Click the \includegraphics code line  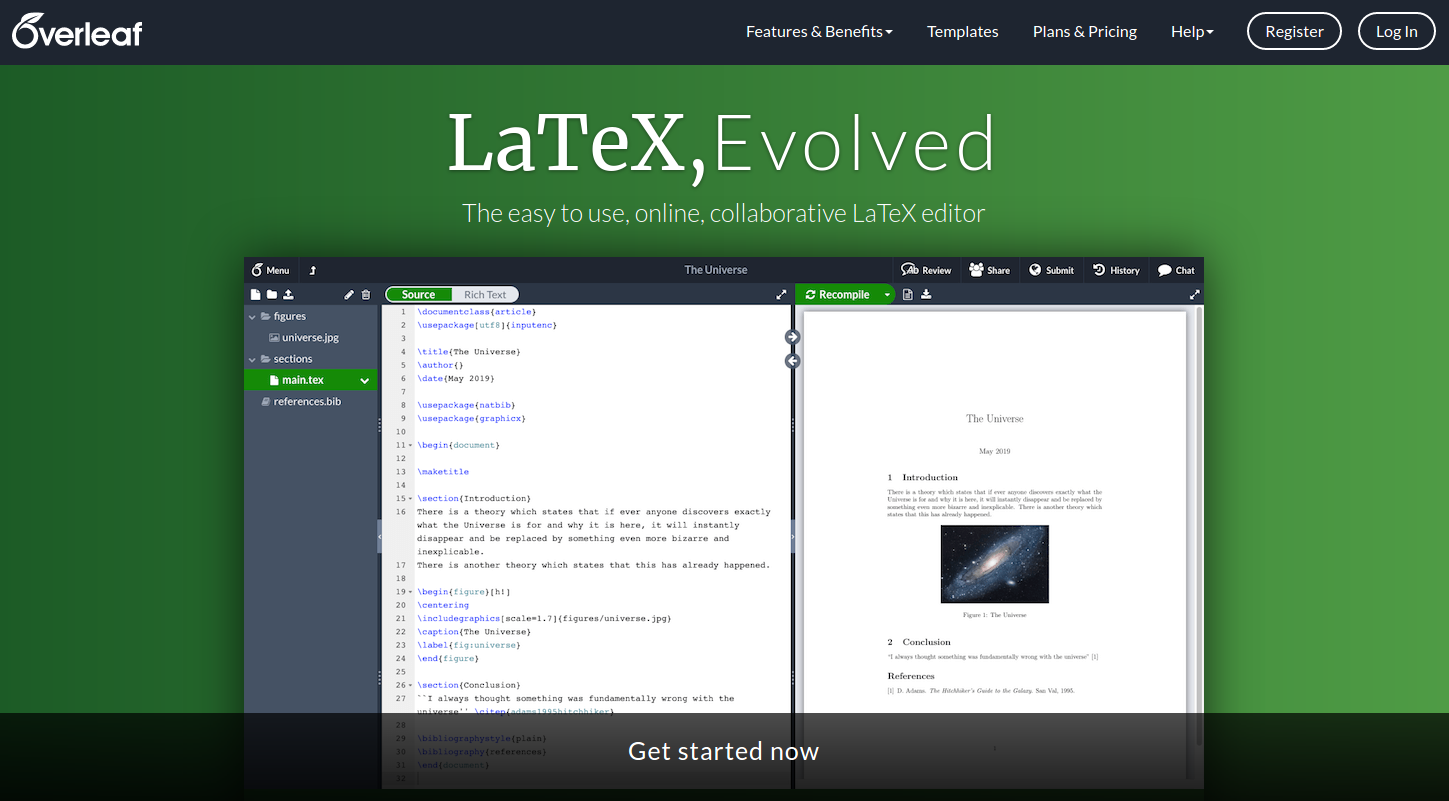coord(544,618)
